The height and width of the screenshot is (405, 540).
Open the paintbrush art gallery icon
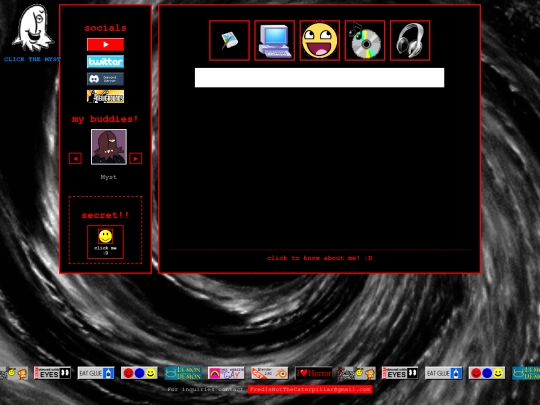click(229, 41)
